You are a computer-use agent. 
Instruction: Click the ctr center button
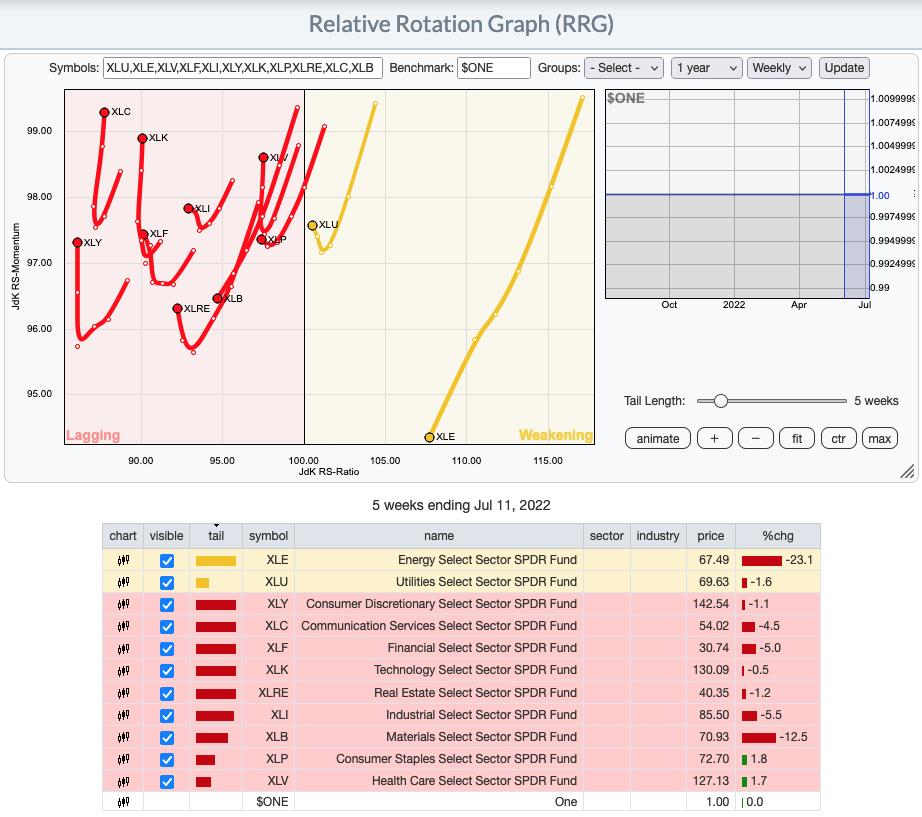point(839,438)
